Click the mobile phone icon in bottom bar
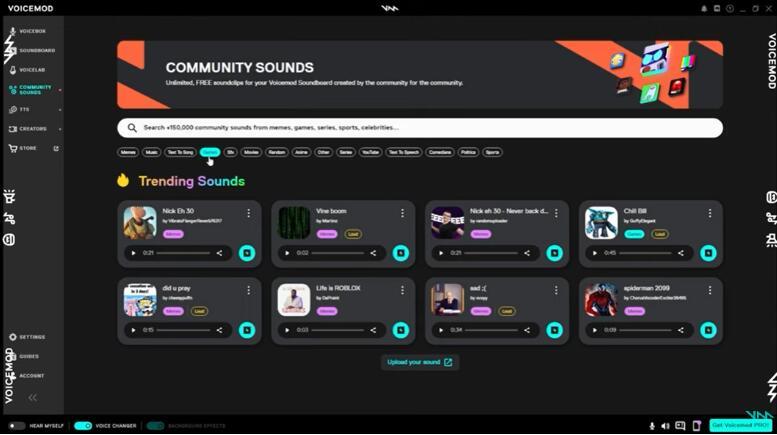777x435 pixels. (x=696, y=426)
